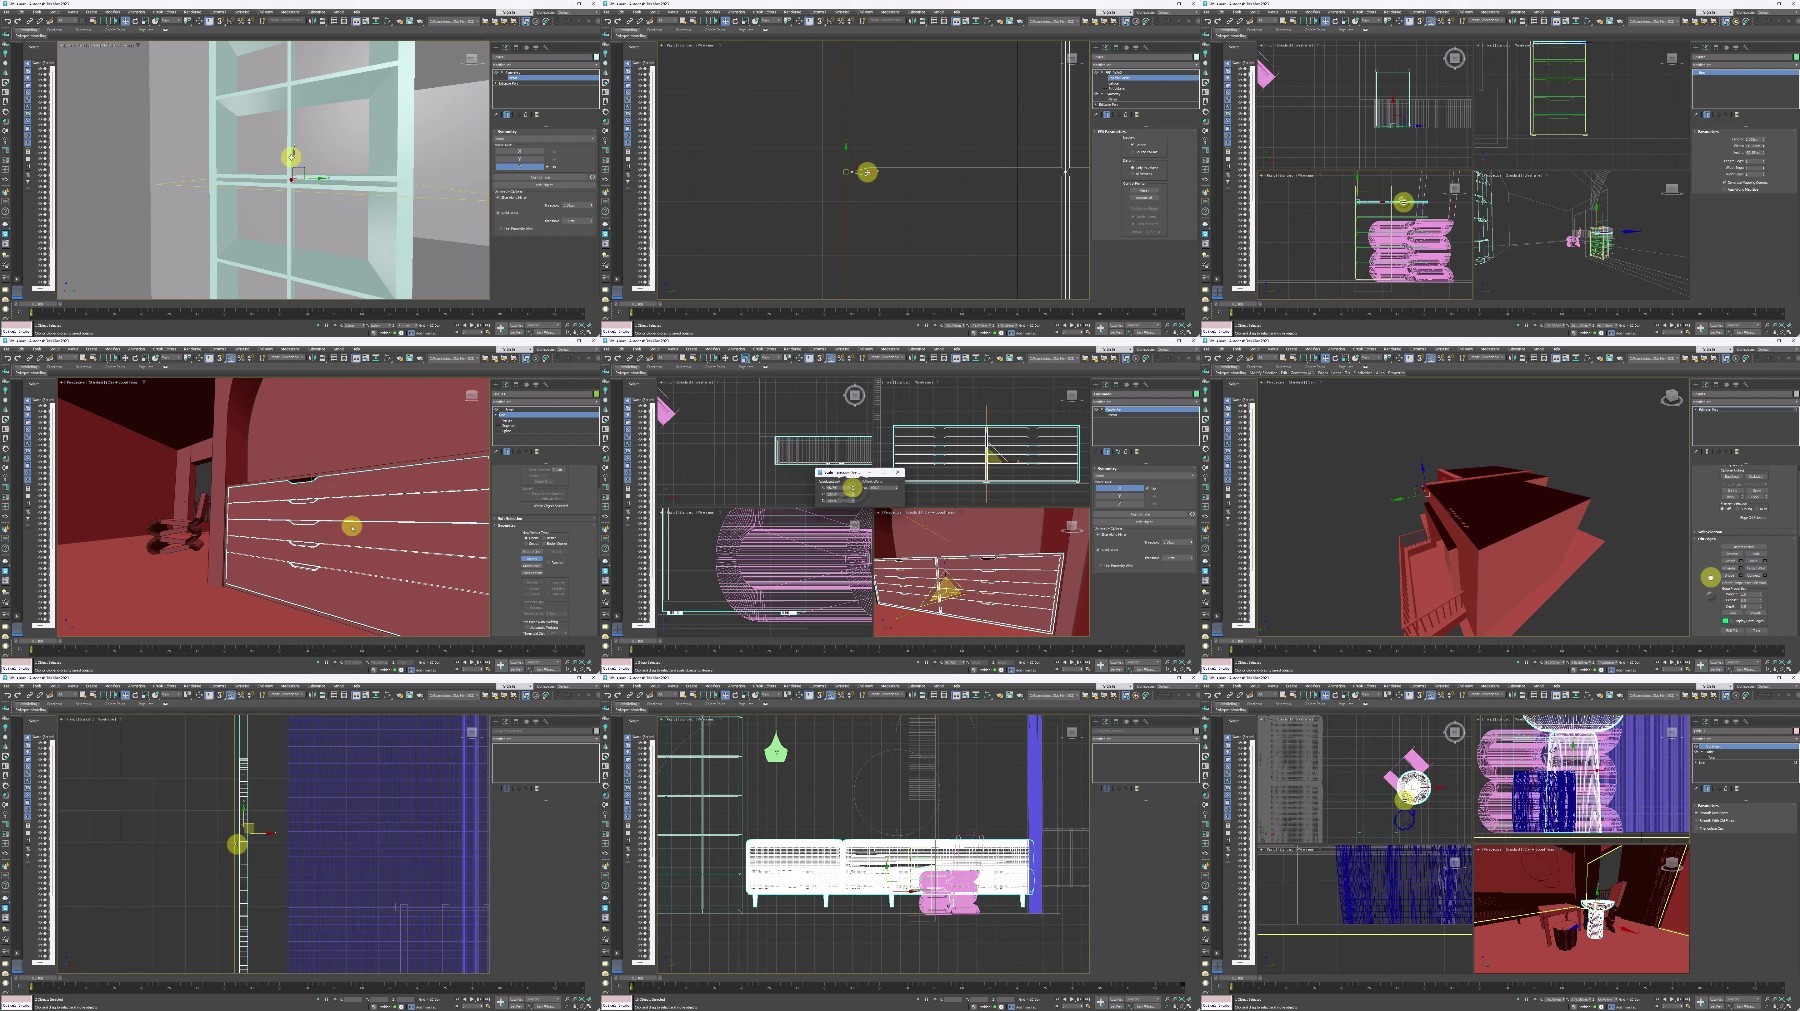Top-left screenshot: toggle the 3D Snaps icon
The width and height of the screenshot is (1800, 1011).
[219, 21]
